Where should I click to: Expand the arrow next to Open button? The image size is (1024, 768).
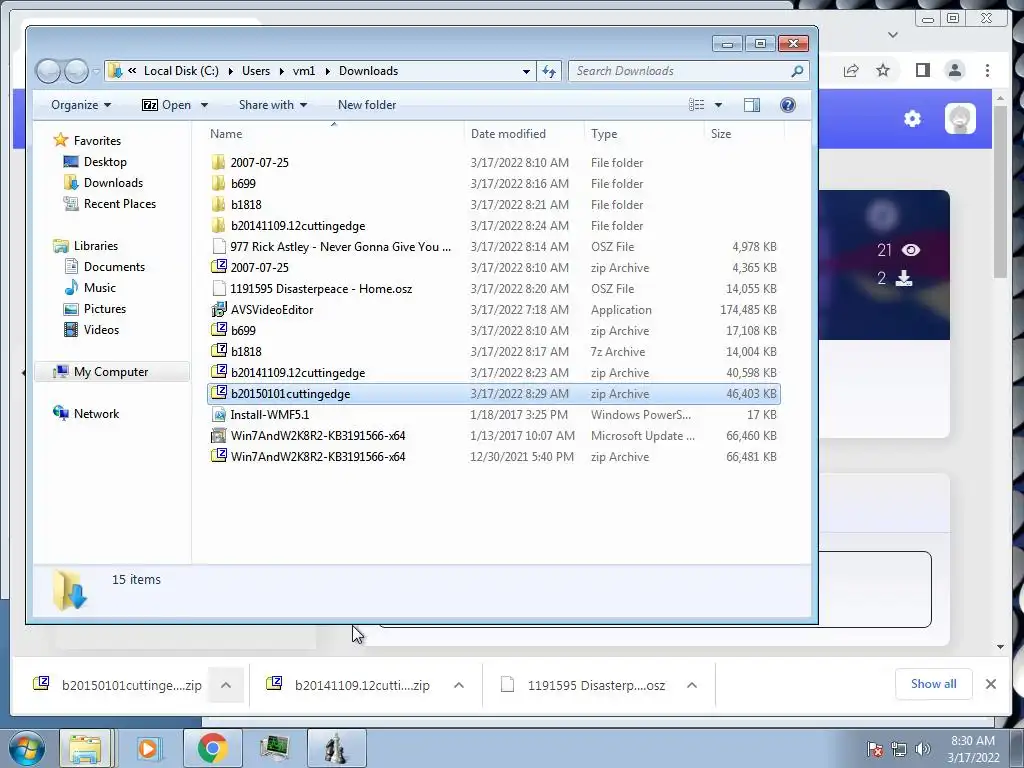coord(204,105)
